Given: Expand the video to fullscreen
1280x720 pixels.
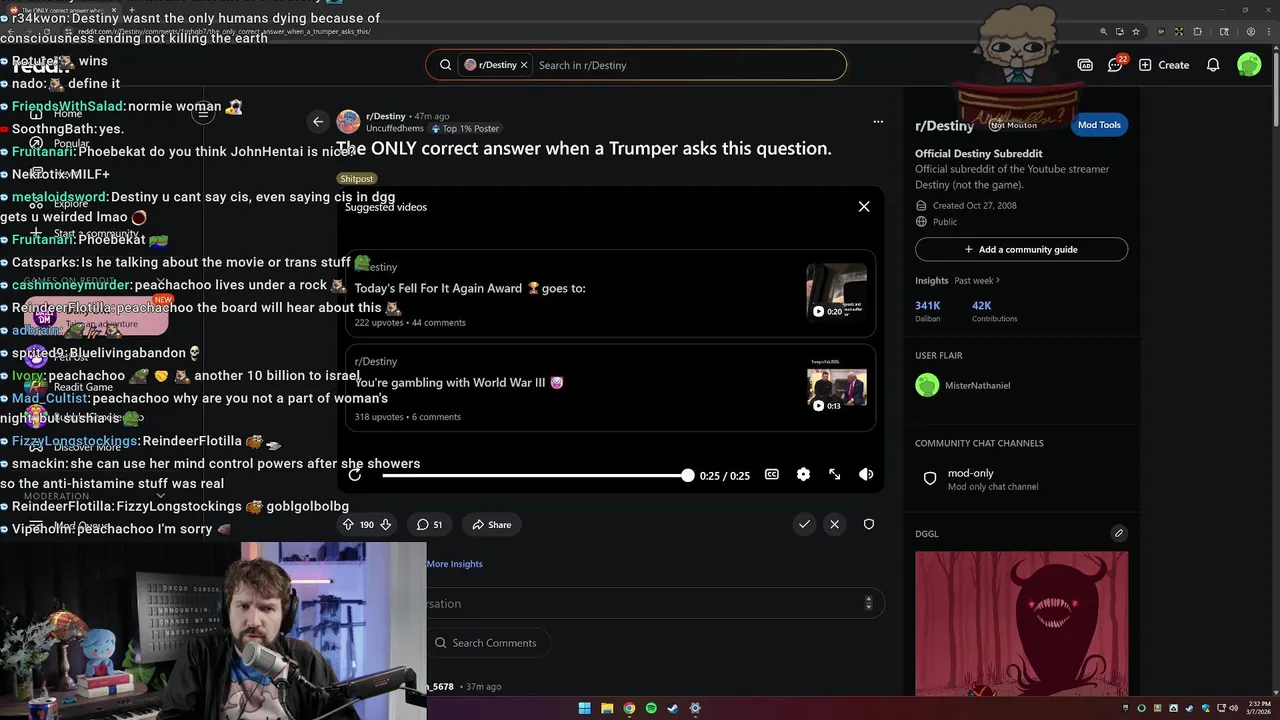Looking at the screenshot, I should pyautogui.click(x=835, y=475).
